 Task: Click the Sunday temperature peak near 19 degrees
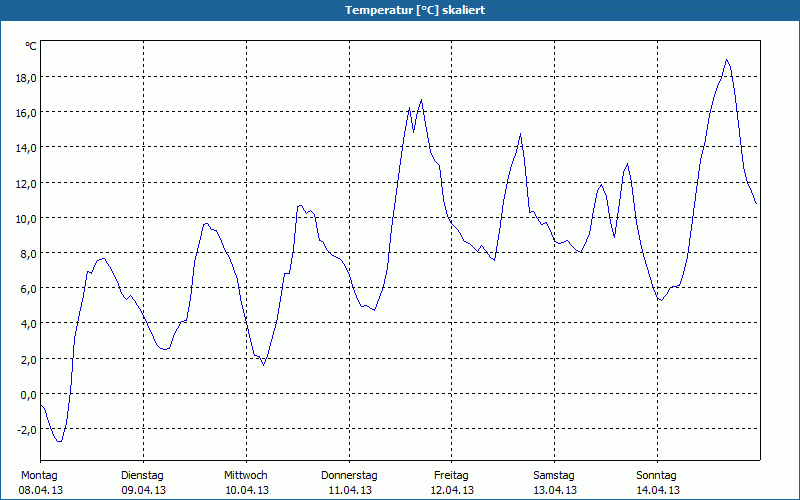point(727,60)
